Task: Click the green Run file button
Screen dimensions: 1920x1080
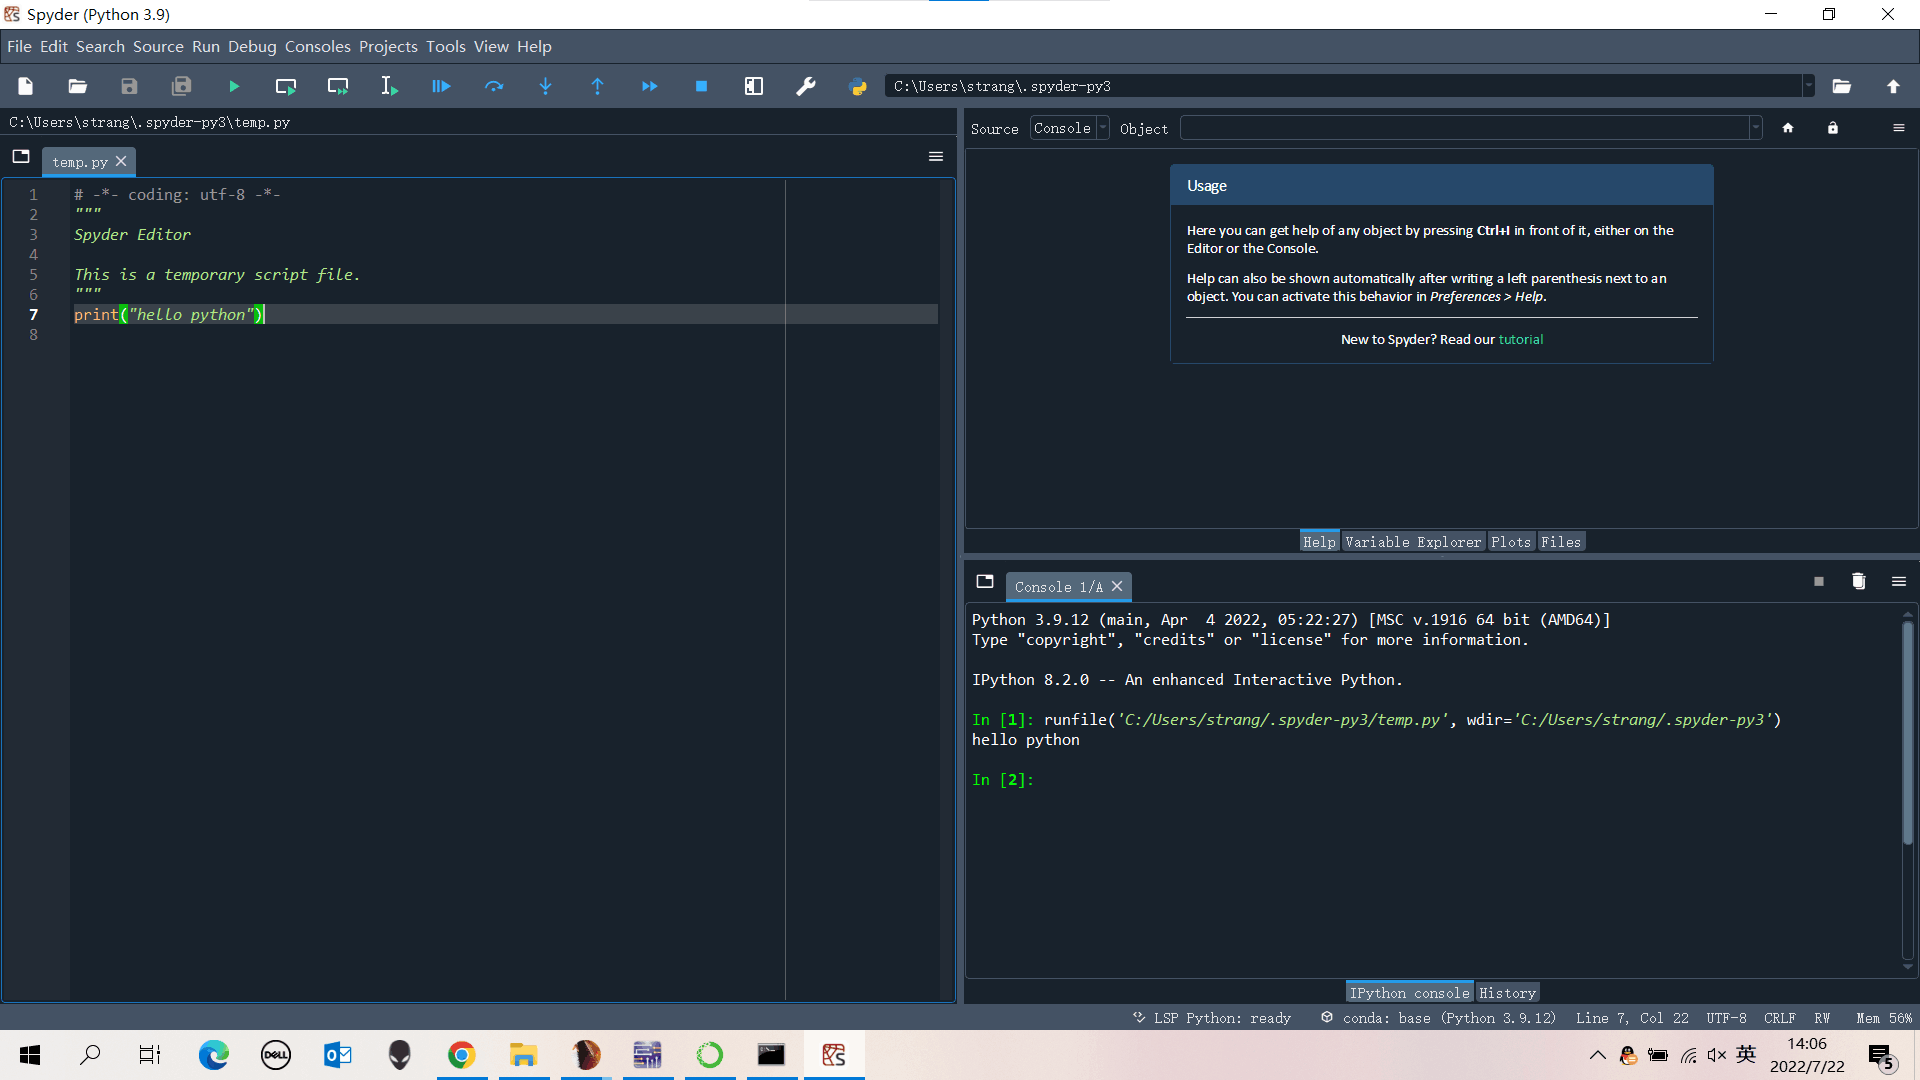Action: coord(234,87)
